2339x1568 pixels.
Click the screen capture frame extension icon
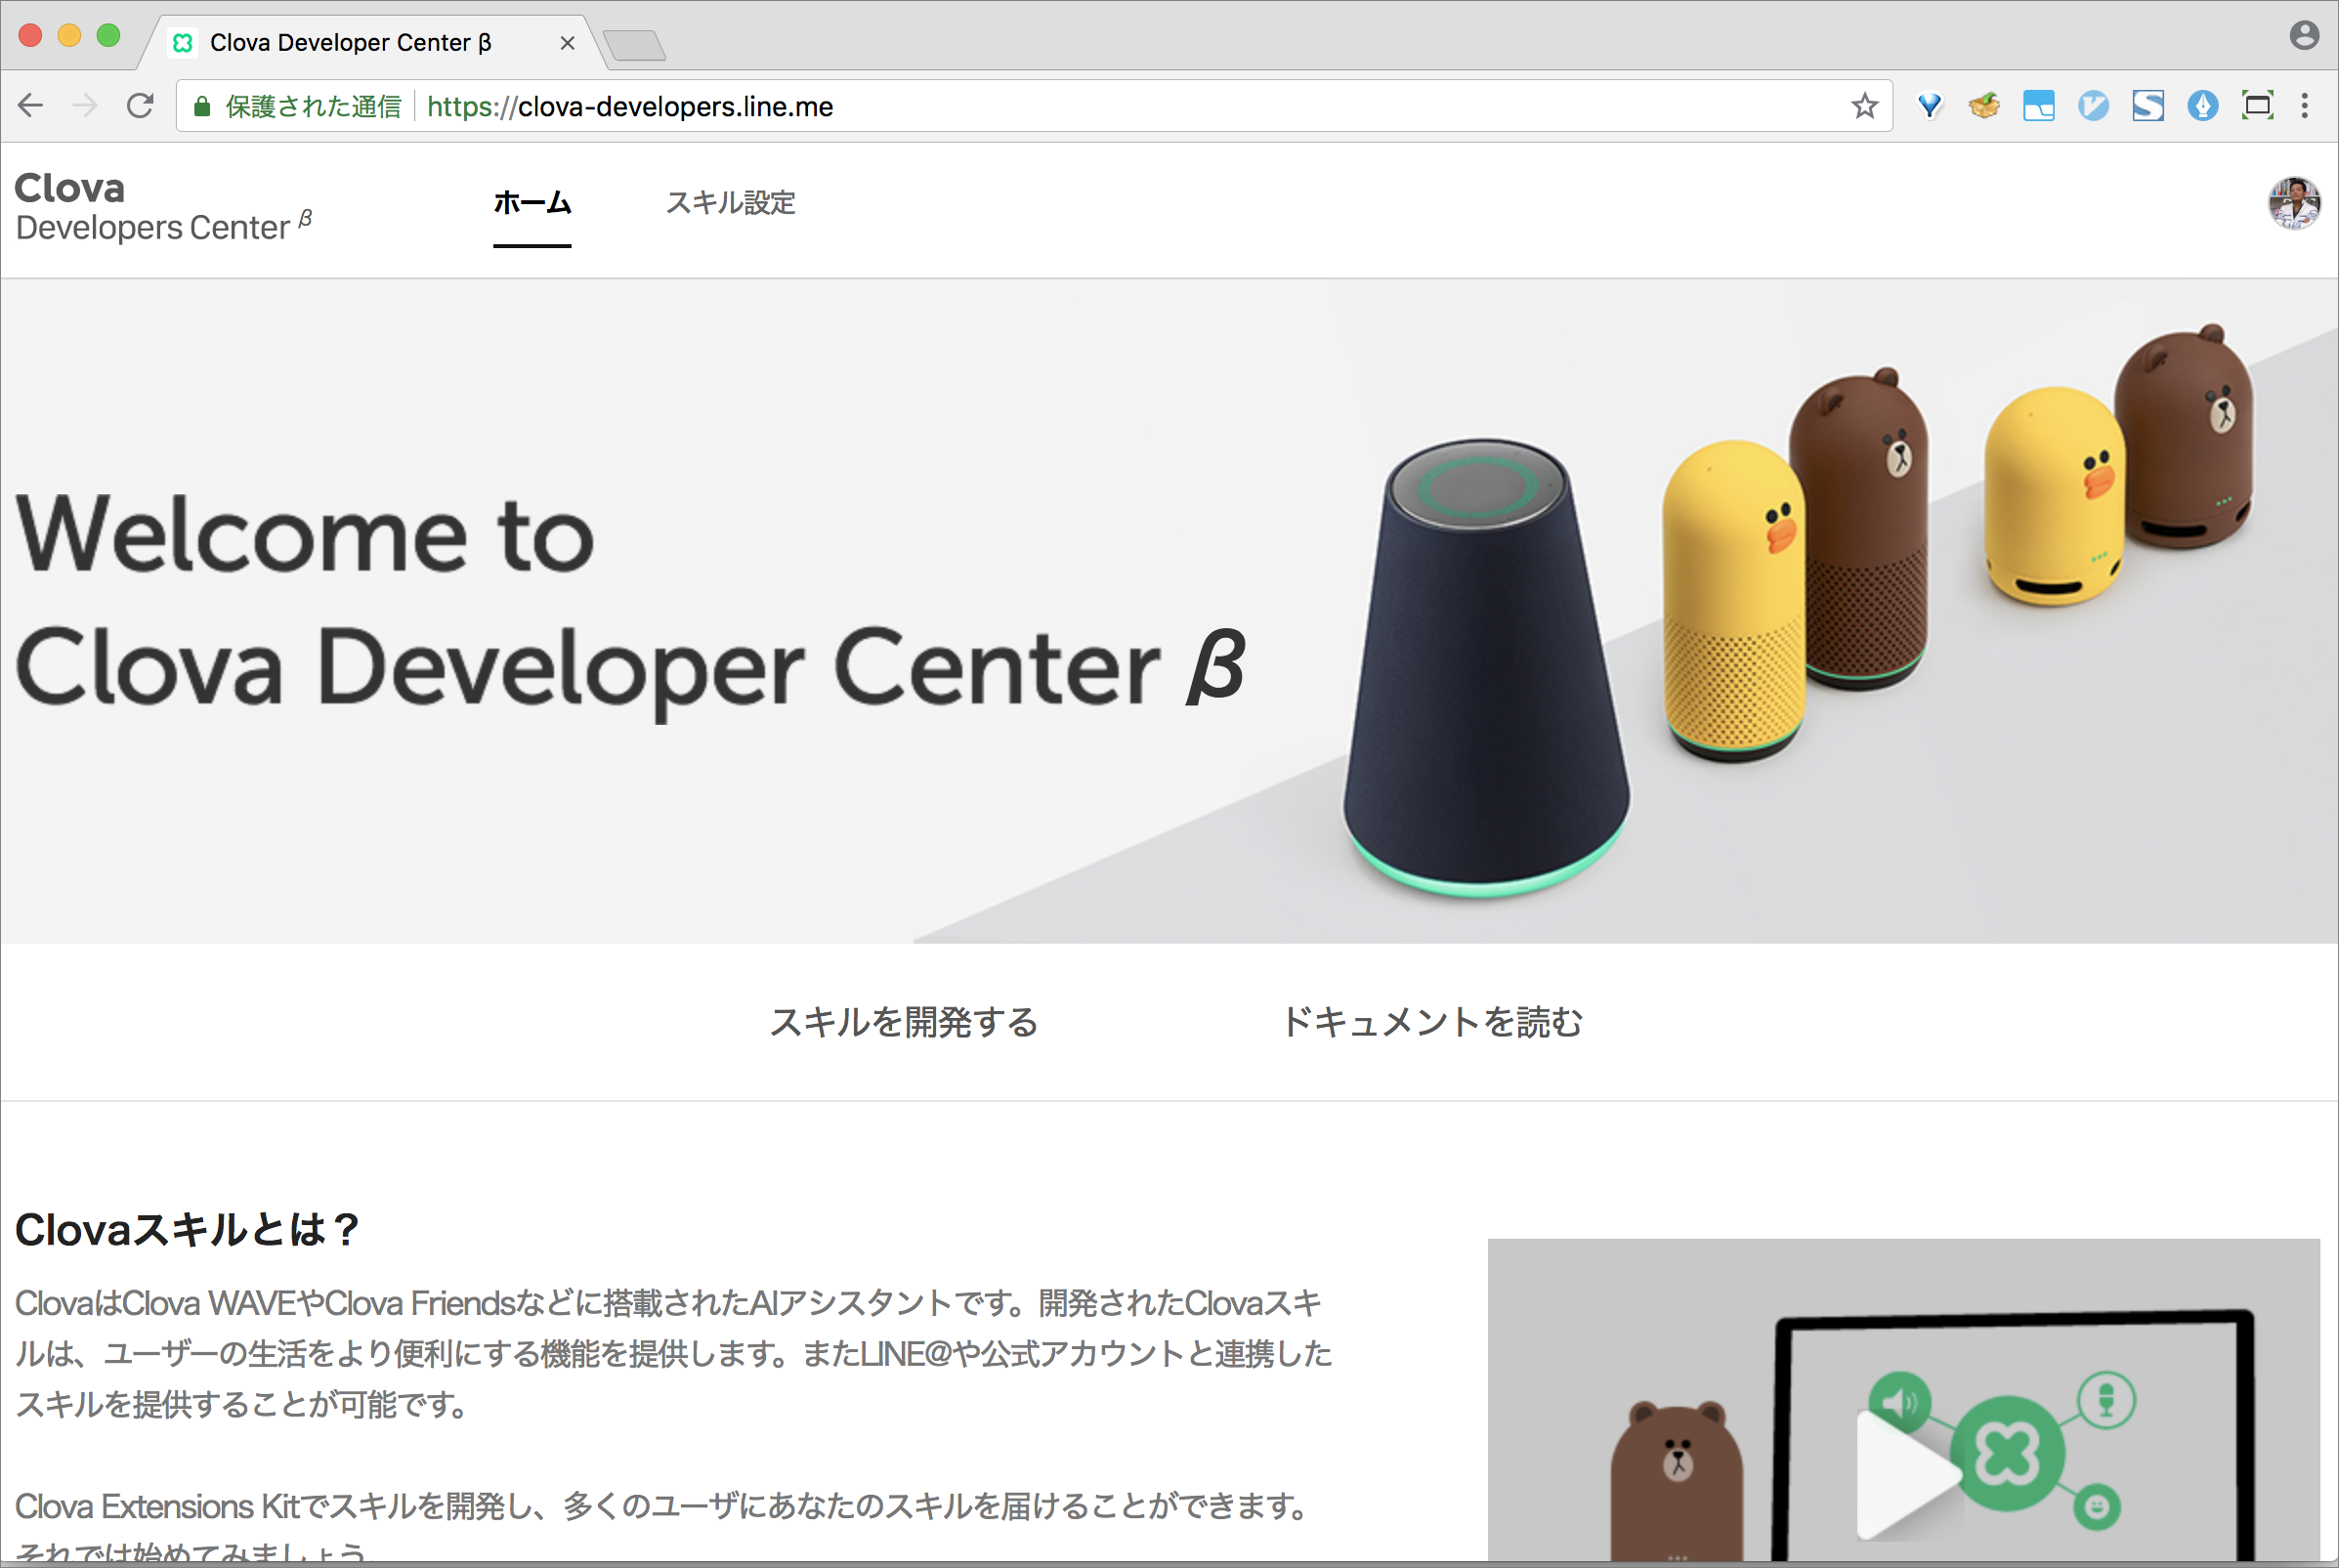click(2258, 105)
